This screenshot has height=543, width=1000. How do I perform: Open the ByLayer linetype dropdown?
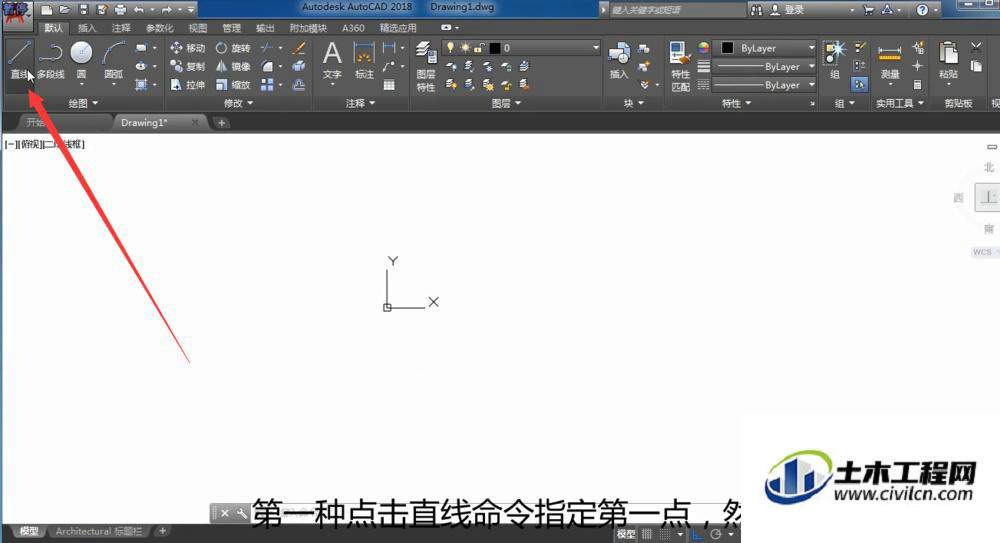point(811,85)
